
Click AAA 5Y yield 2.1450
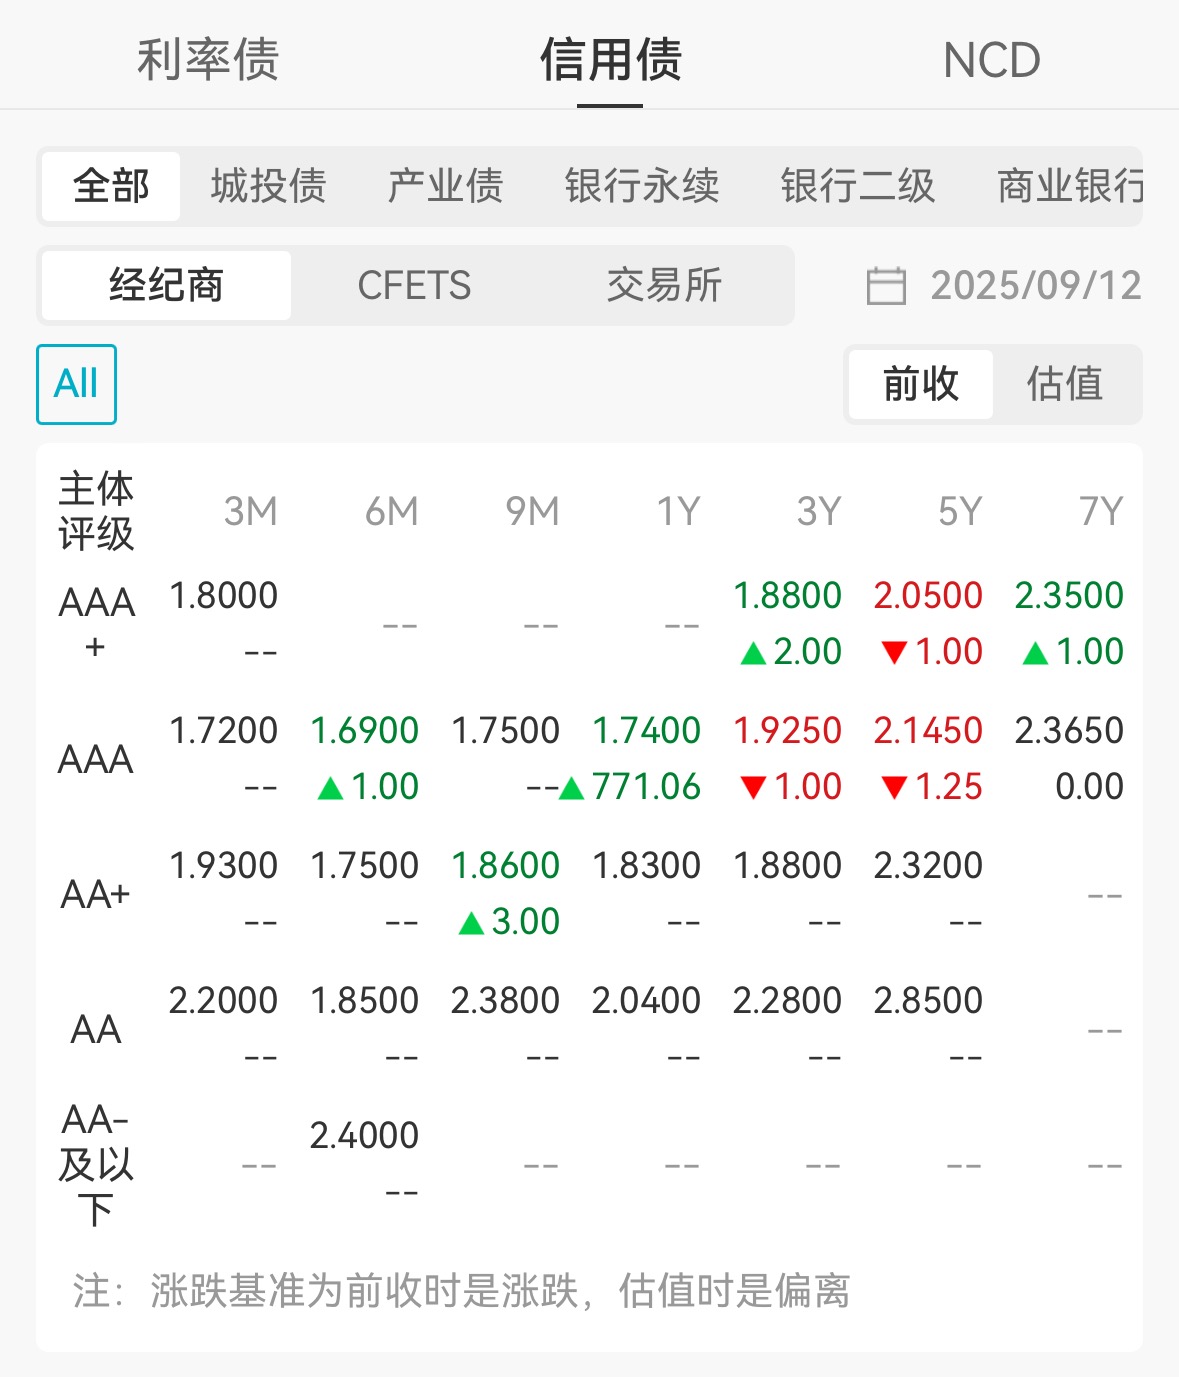(929, 730)
